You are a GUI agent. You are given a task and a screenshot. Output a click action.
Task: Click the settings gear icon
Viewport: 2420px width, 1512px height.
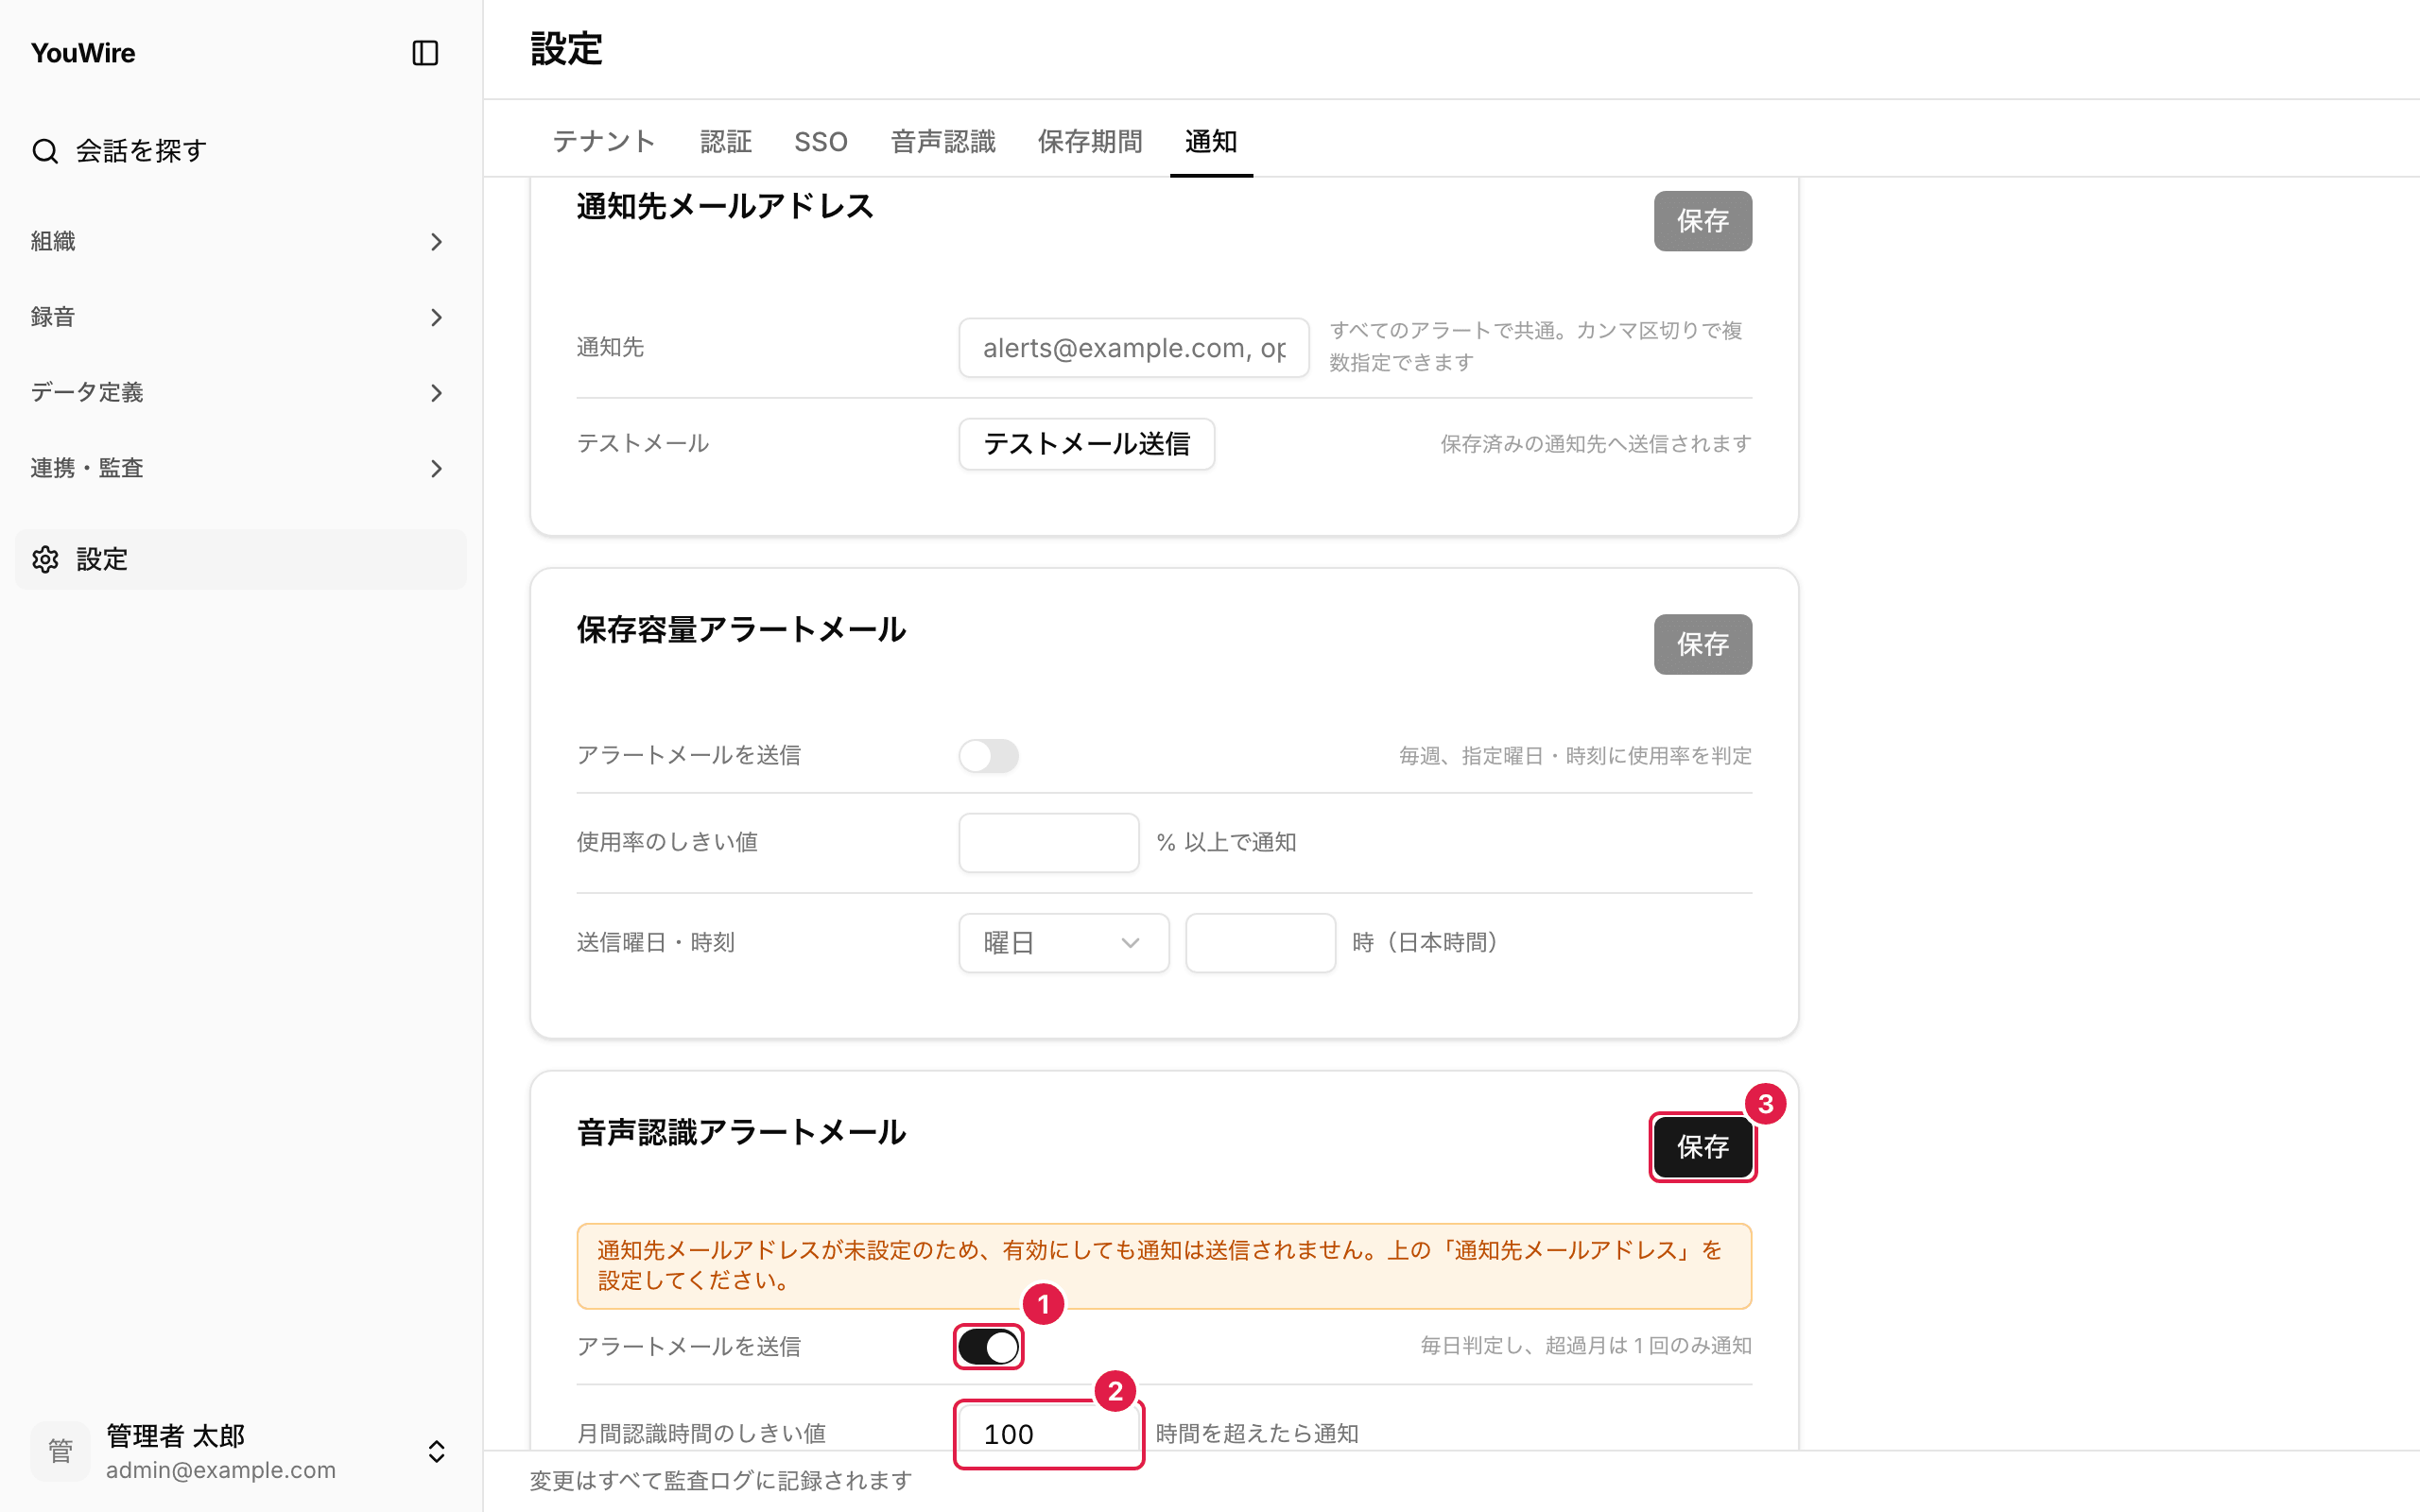click(x=45, y=559)
